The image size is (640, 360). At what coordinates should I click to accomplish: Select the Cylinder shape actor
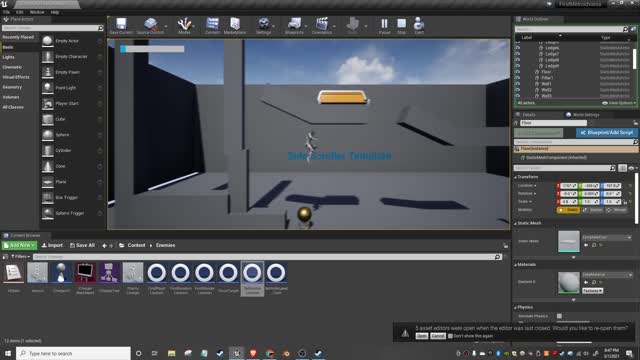(72, 150)
